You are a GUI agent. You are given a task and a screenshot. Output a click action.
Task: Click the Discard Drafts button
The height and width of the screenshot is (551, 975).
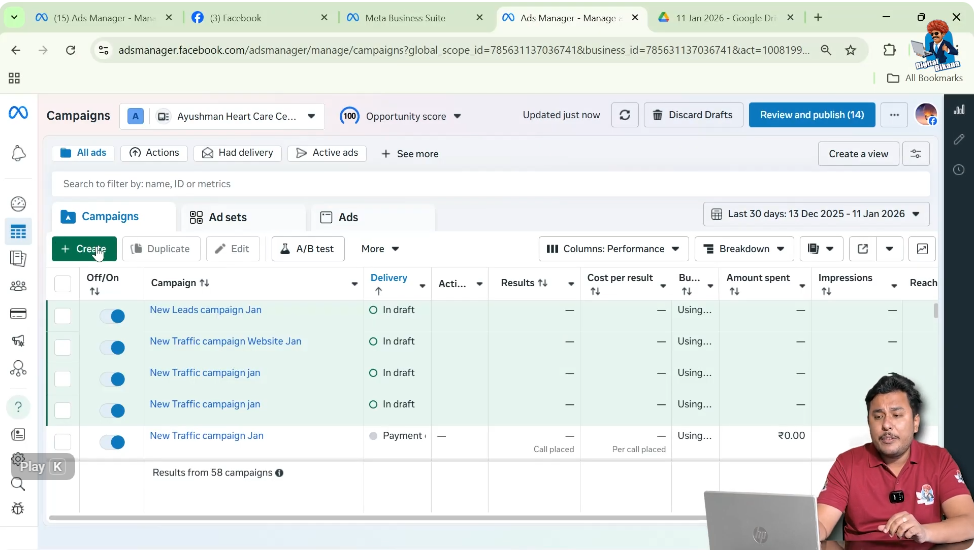pos(693,115)
